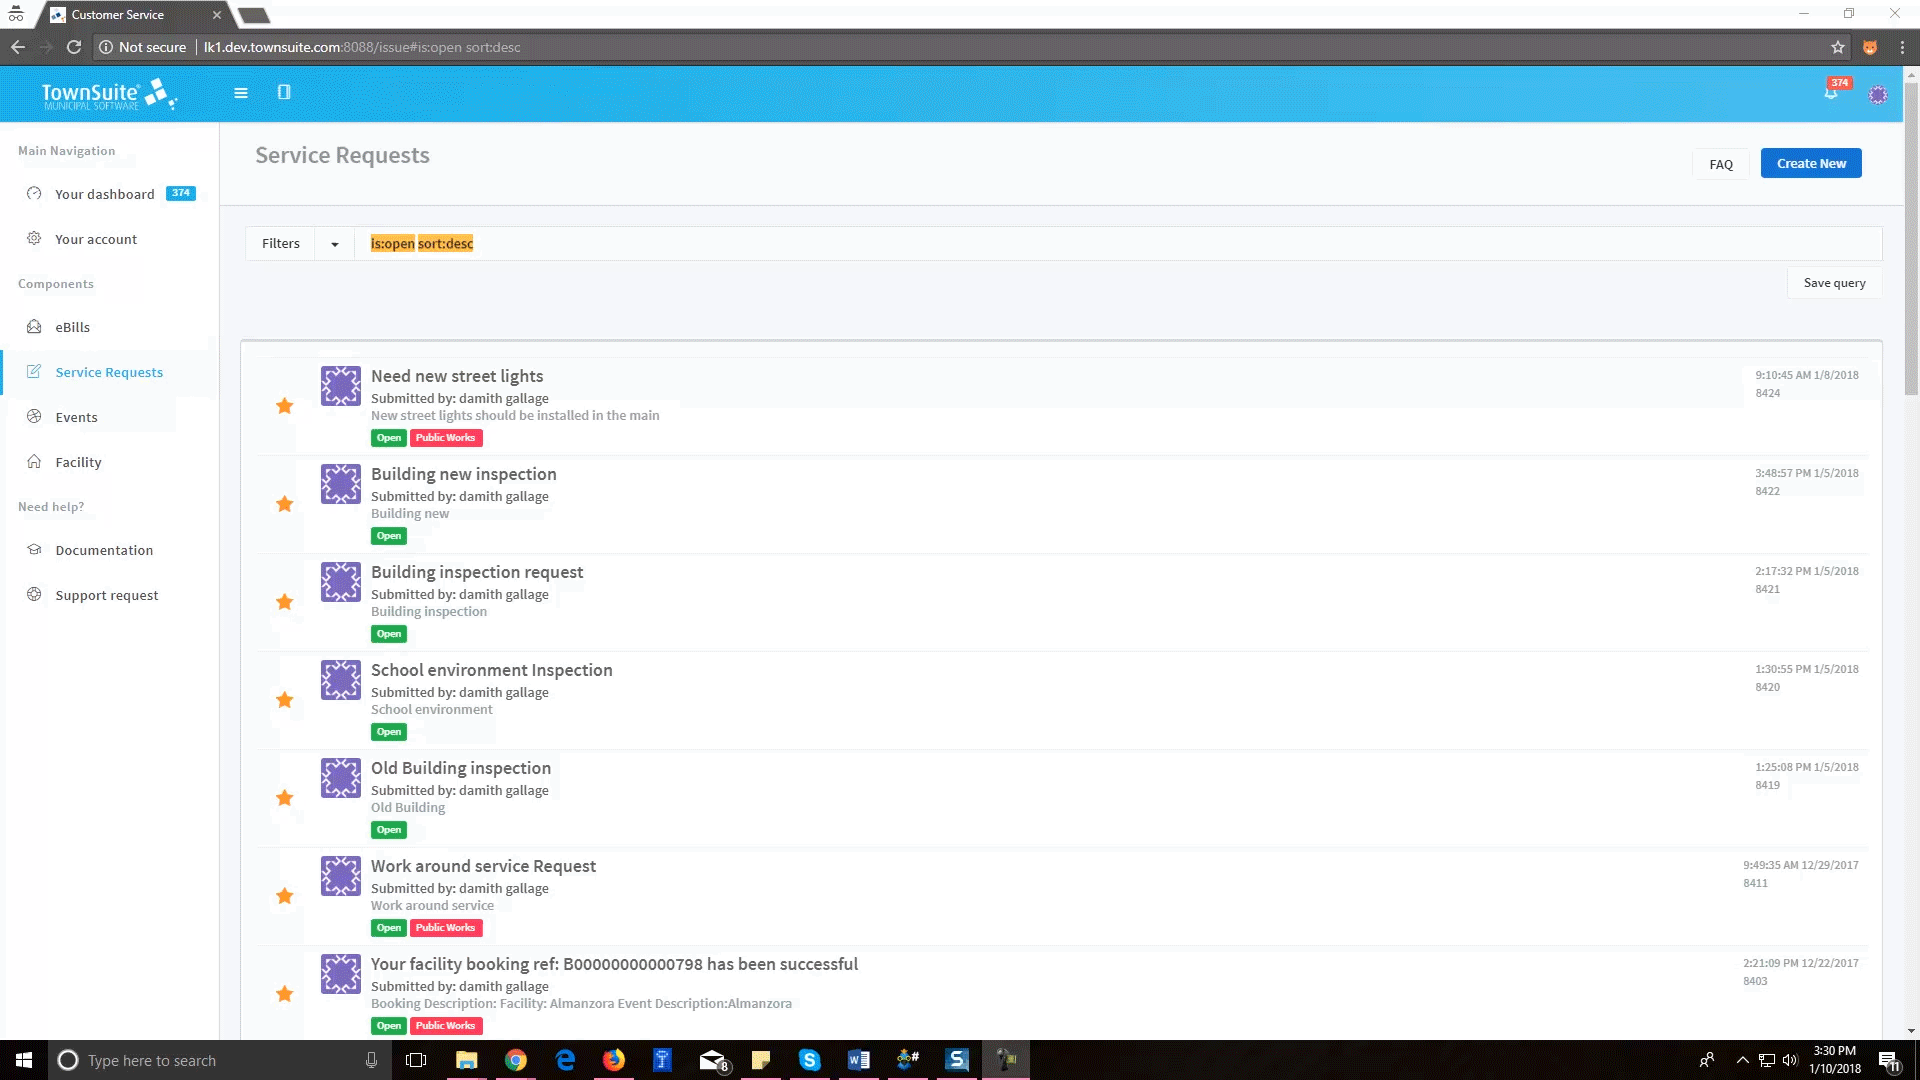Screen dimensions: 1920x1080
Task: Open the notifications bell with 374 badge
Action: pyautogui.click(x=1830, y=93)
